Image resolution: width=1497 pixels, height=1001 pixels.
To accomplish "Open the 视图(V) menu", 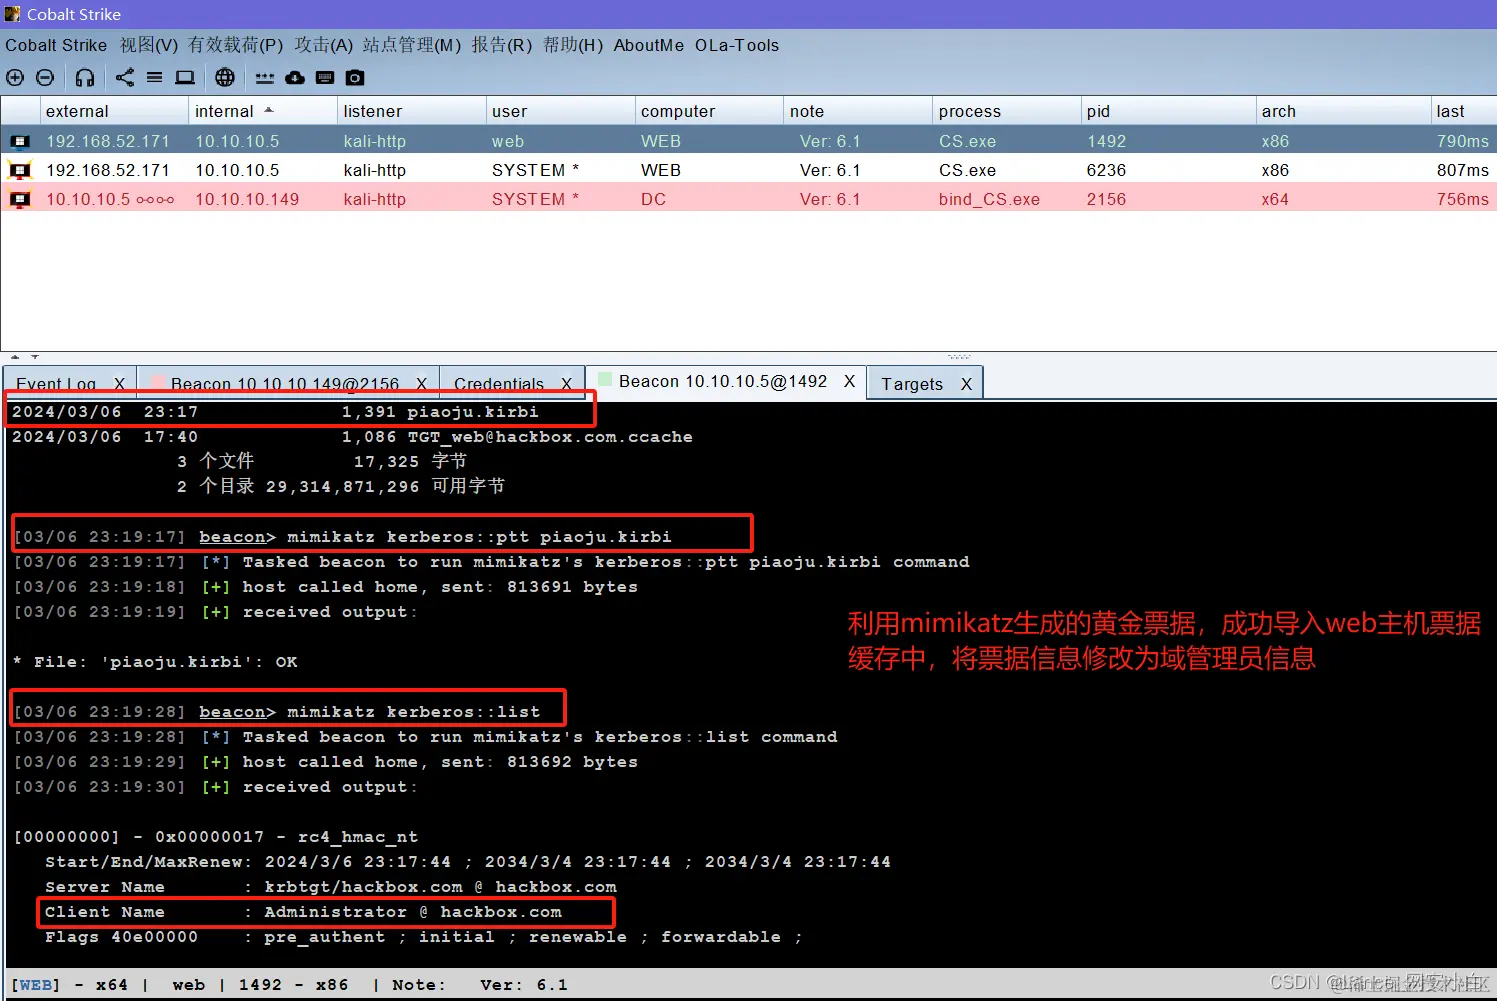I will tap(149, 45).
